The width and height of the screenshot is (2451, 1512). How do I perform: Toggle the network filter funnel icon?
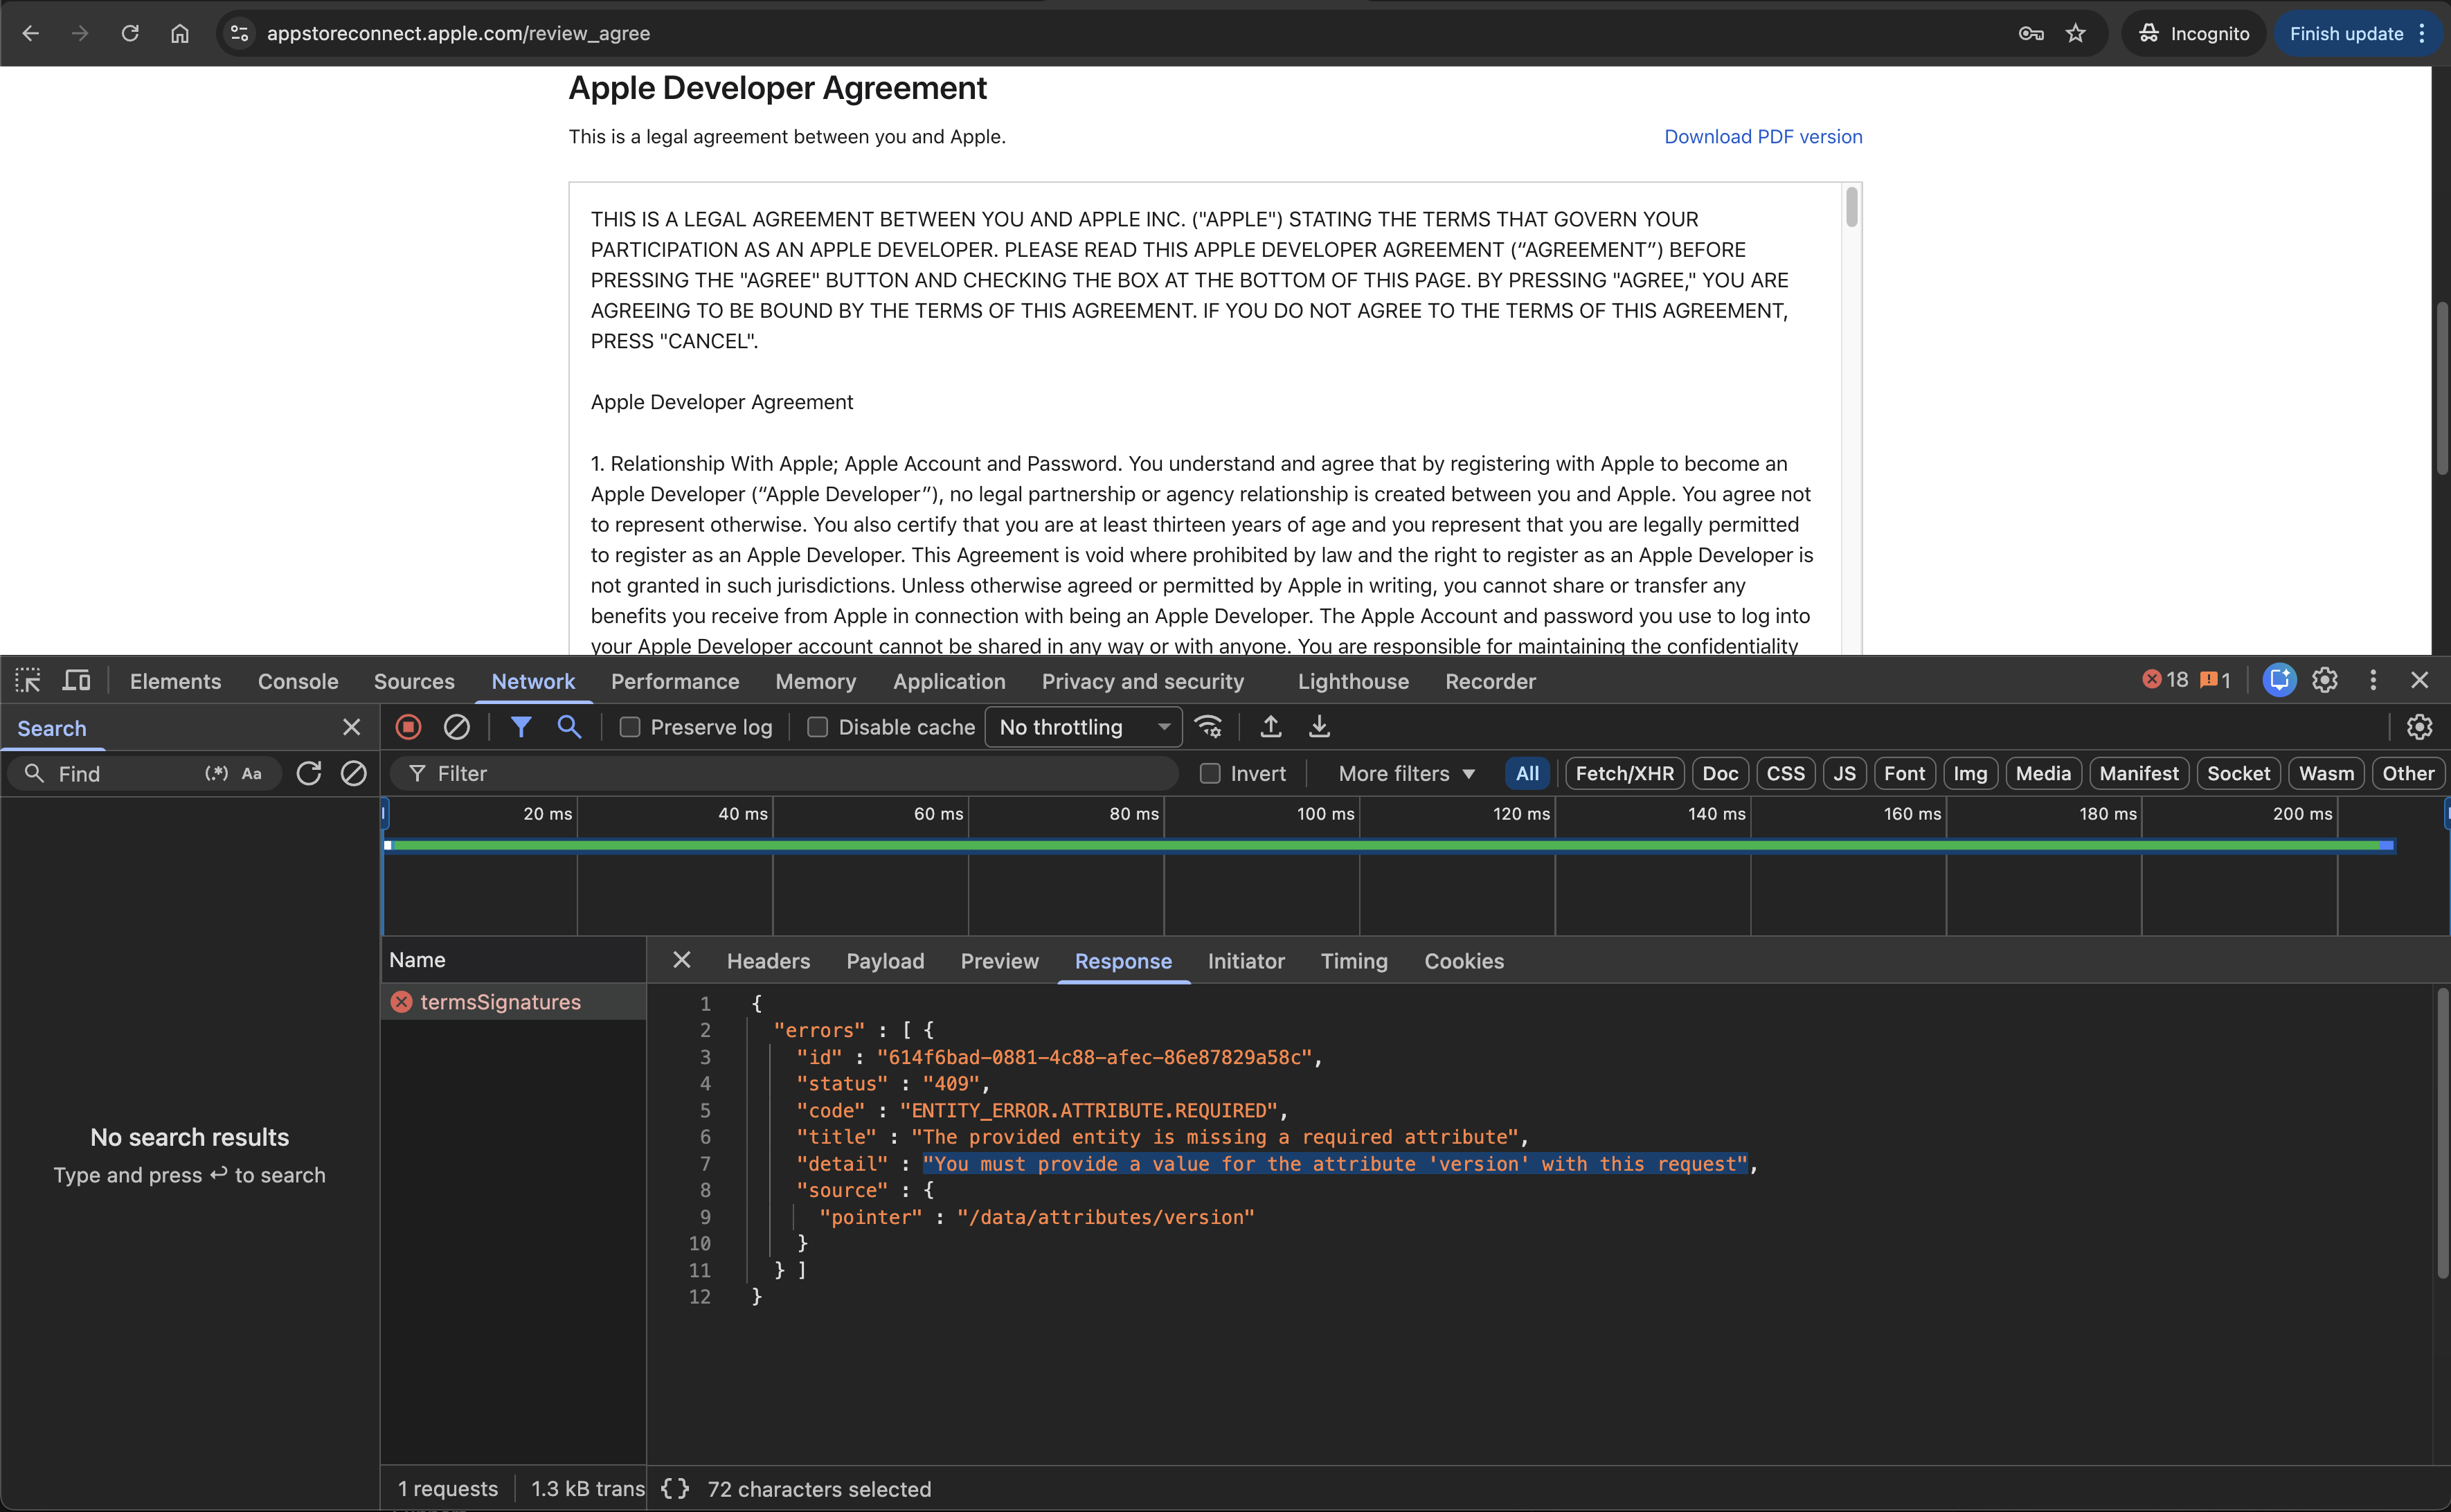coord(521,727)
